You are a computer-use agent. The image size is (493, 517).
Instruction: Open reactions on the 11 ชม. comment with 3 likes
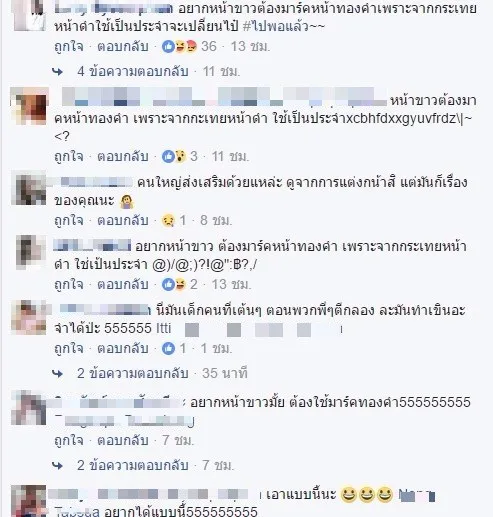(x=180, y=156)
